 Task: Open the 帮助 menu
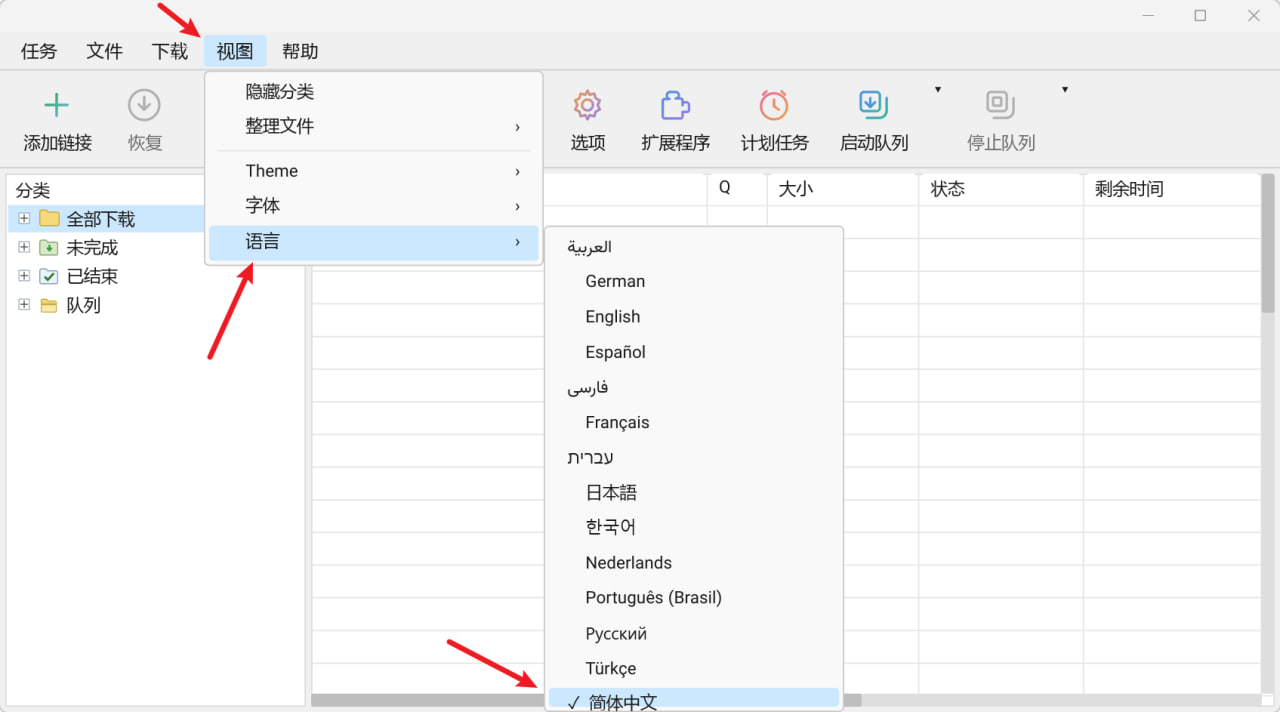coord(300,51)
